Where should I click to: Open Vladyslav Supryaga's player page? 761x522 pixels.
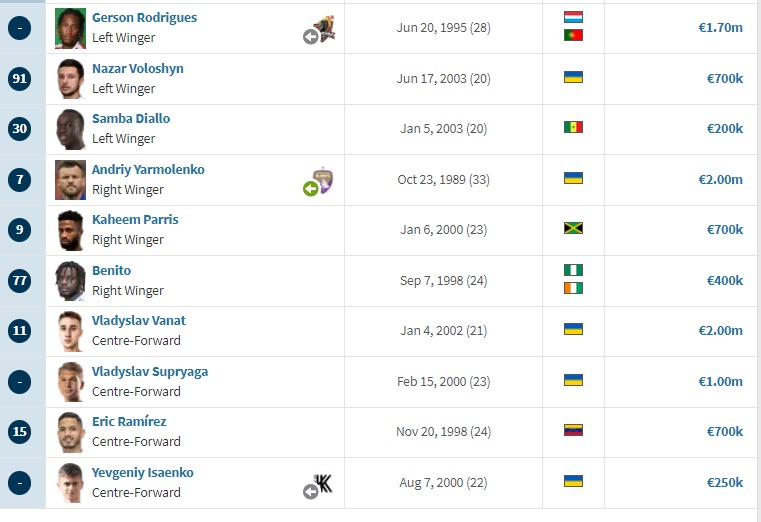click(150, 372)
